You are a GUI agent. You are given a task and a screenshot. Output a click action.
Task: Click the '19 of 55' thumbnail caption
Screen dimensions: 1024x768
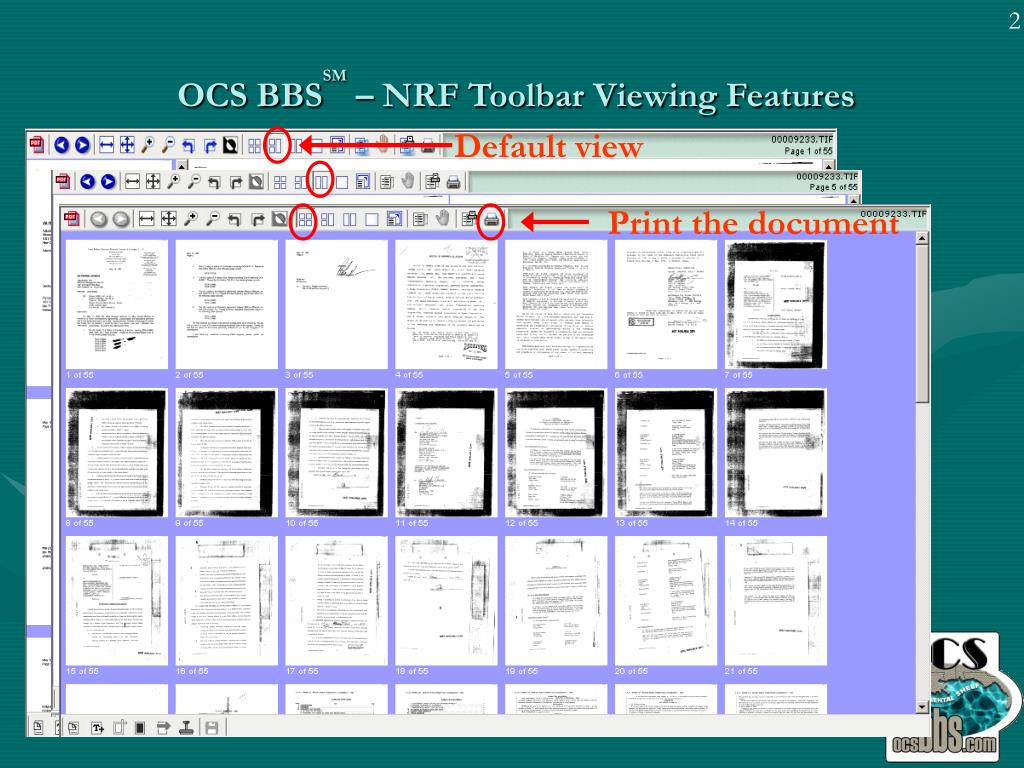click(x=521, y=671)
